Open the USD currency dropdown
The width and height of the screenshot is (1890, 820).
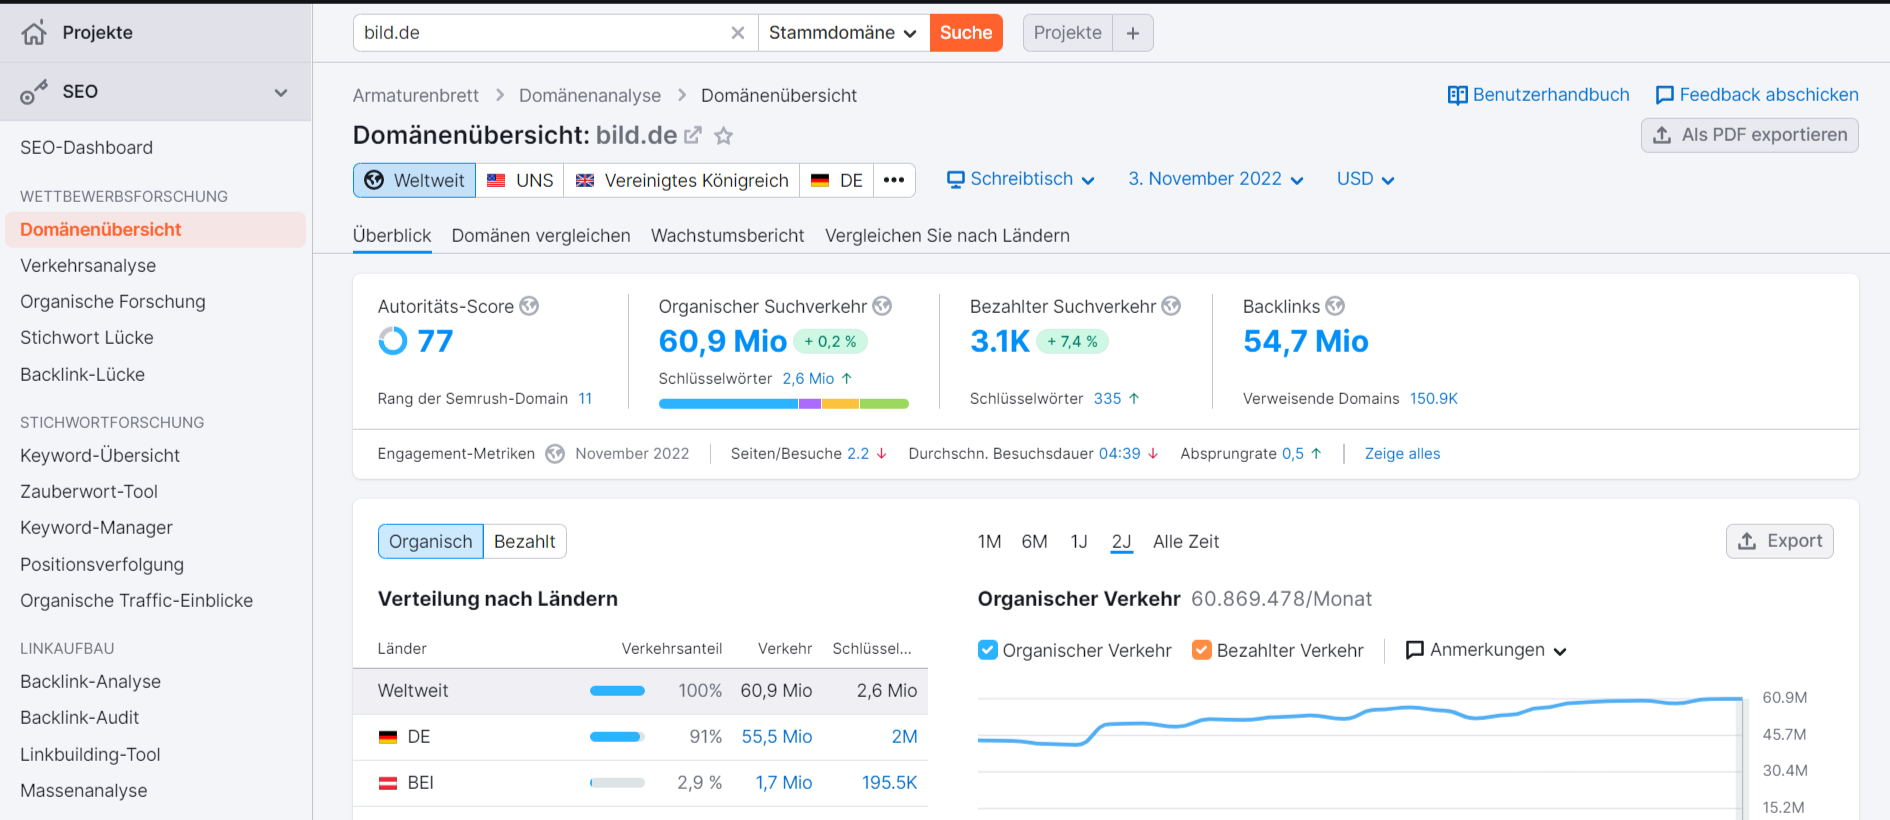click(x=1366, y=179)
